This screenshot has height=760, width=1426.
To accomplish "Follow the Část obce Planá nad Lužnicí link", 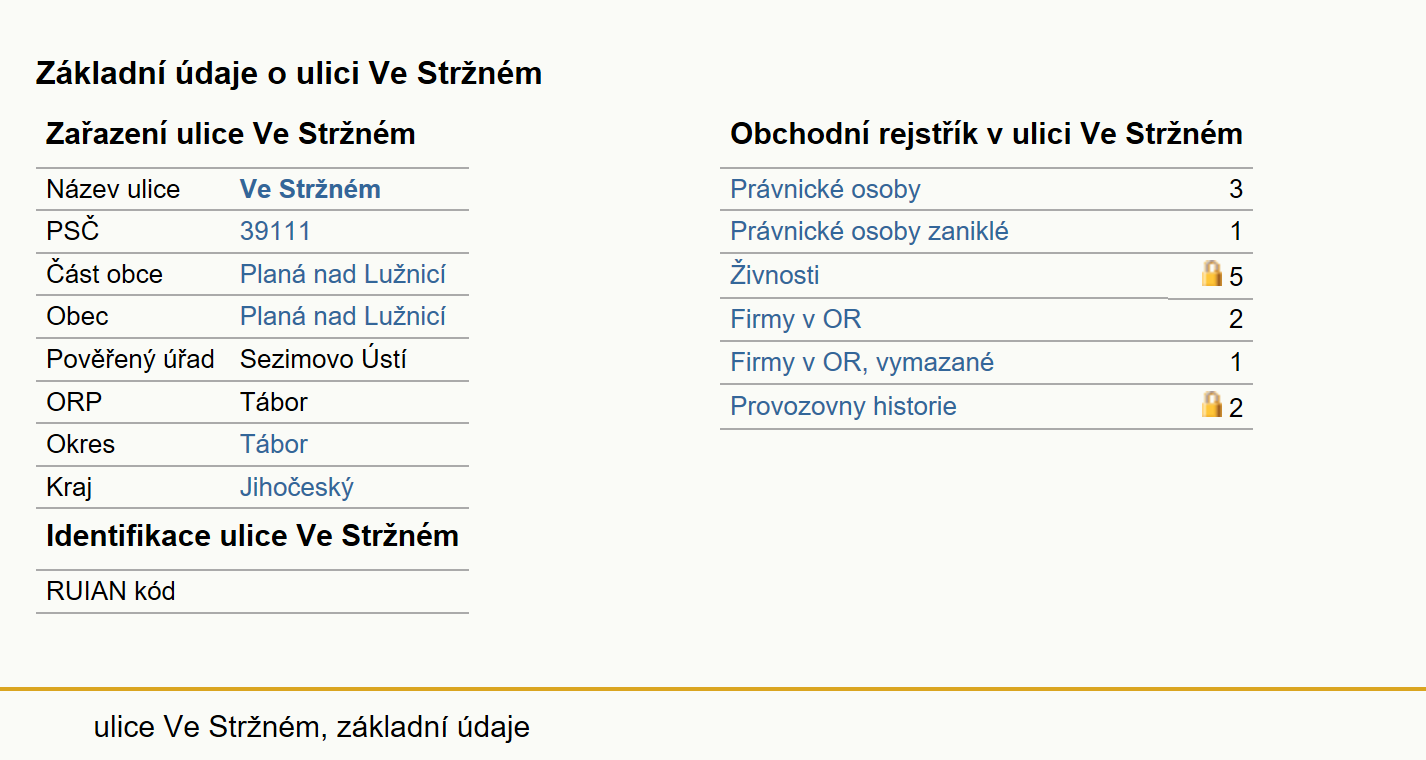I will [343, 274].
